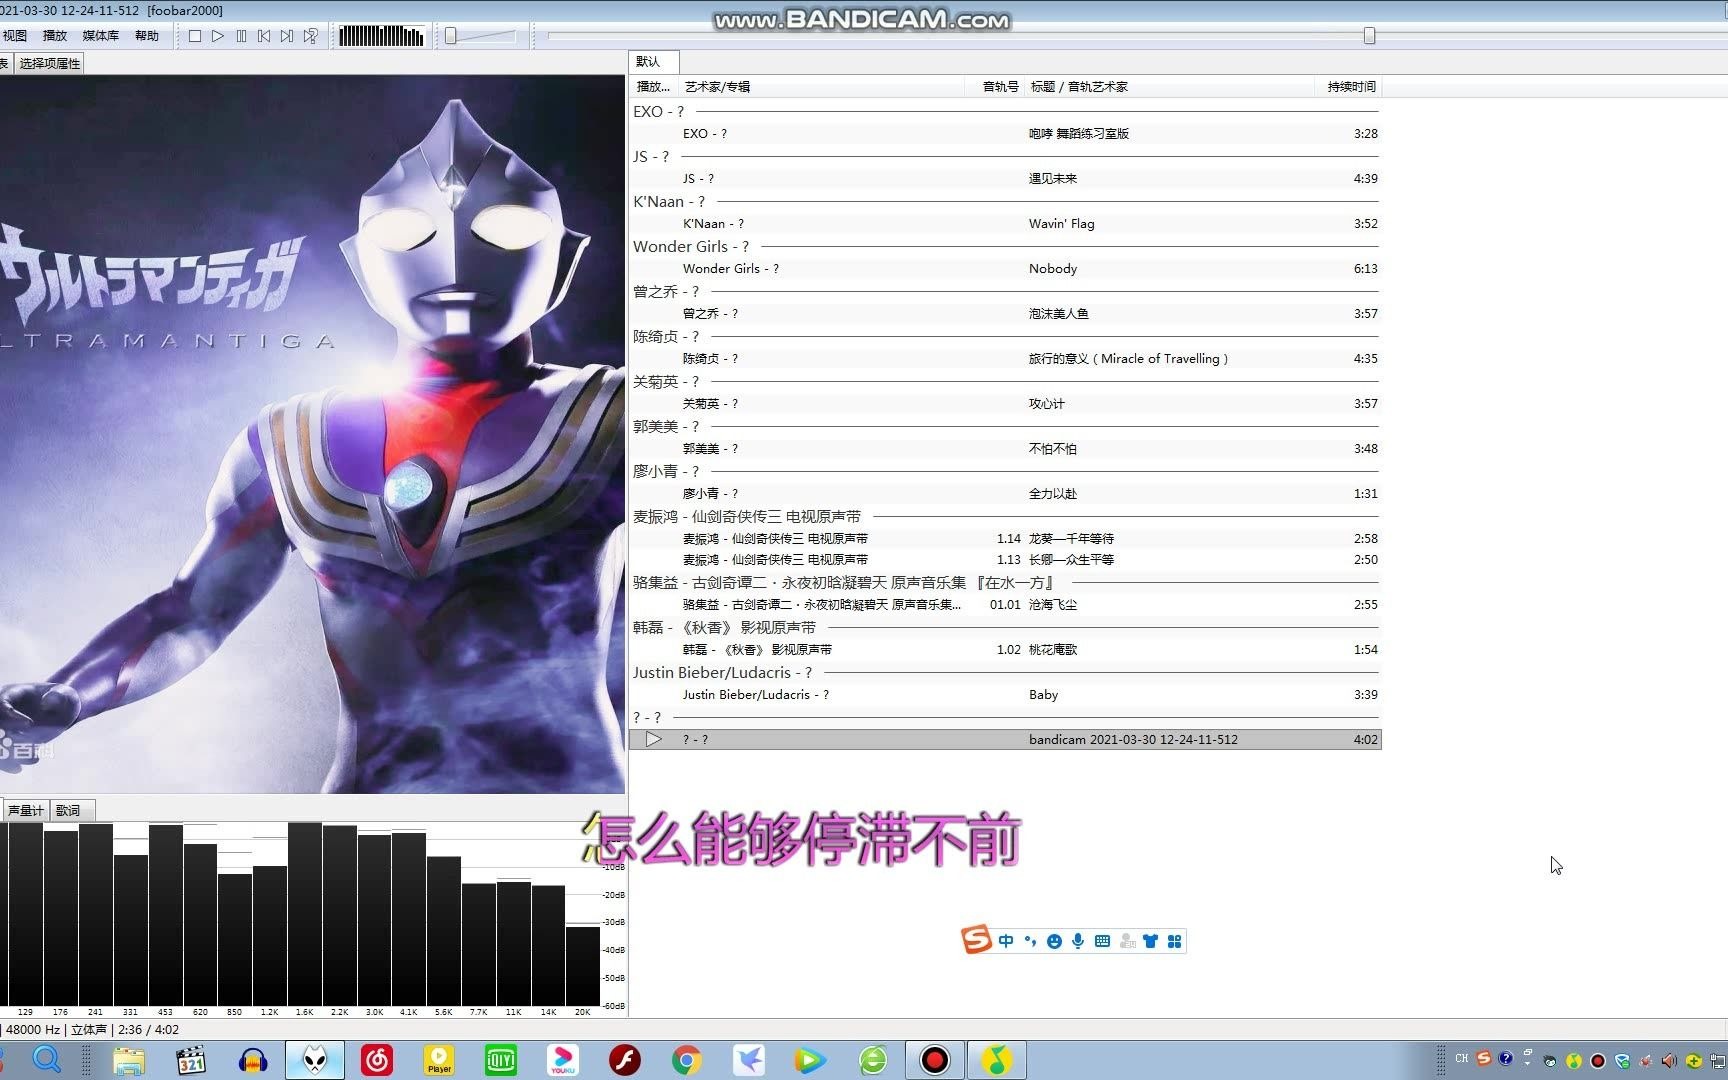Open foobar2000 alien icon in taskbar
Image resolution: width=1728 pixels, height=1080 pixels.
[315, 1060]
